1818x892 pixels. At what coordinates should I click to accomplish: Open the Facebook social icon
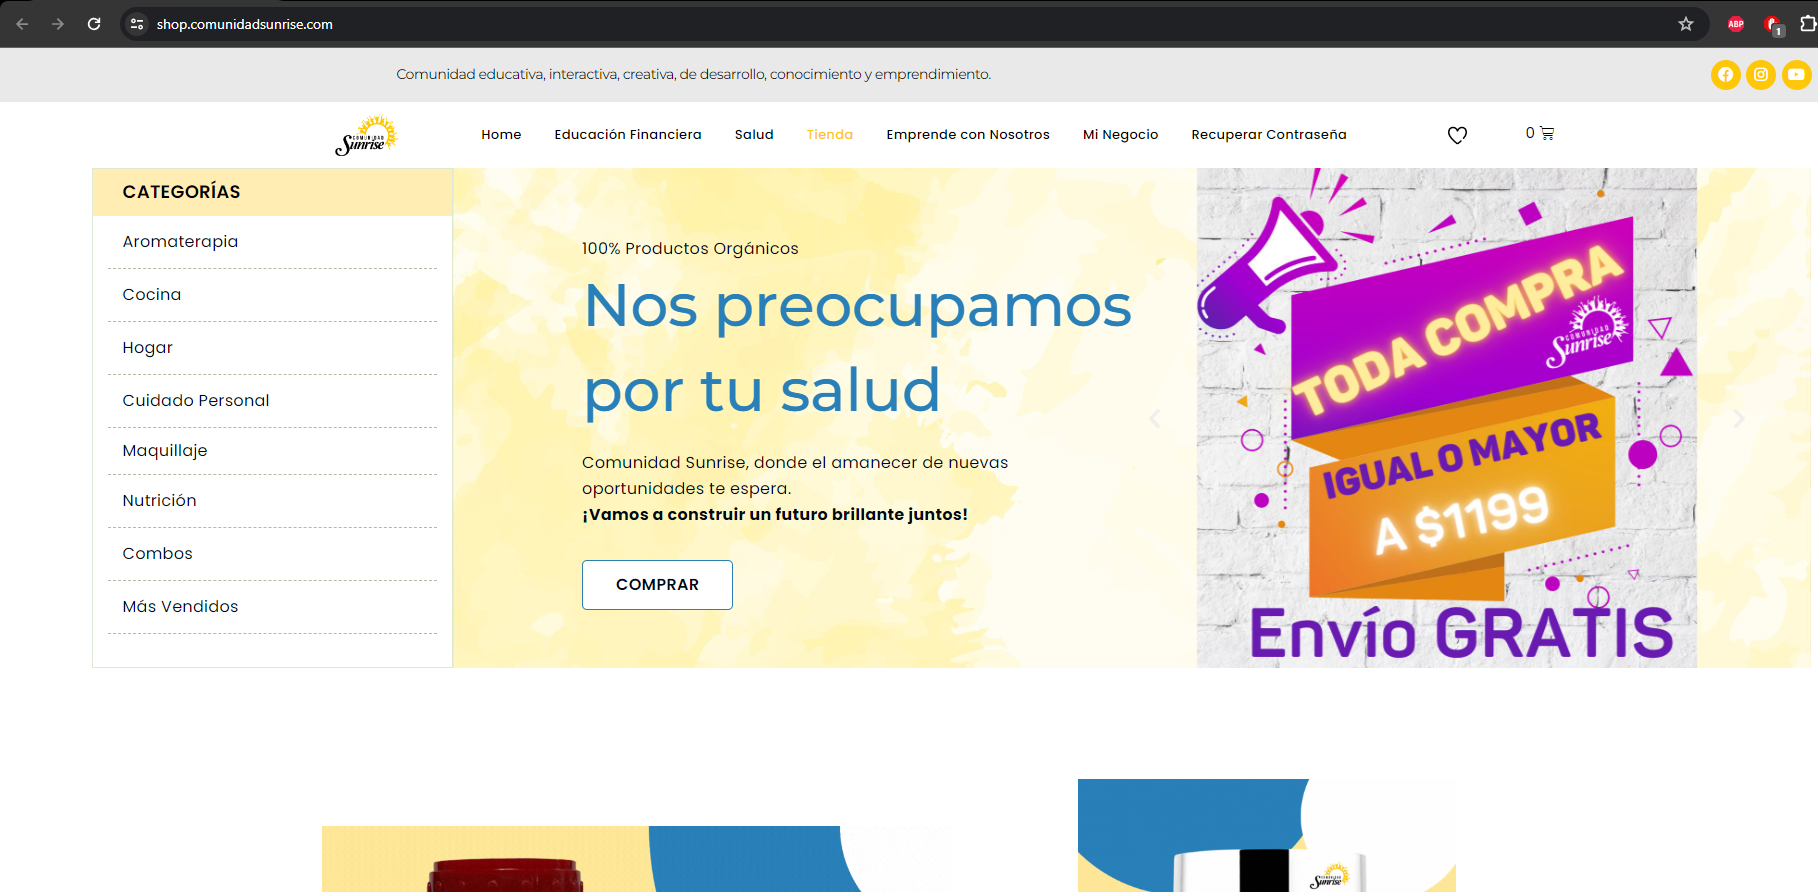click(1725, 75)
